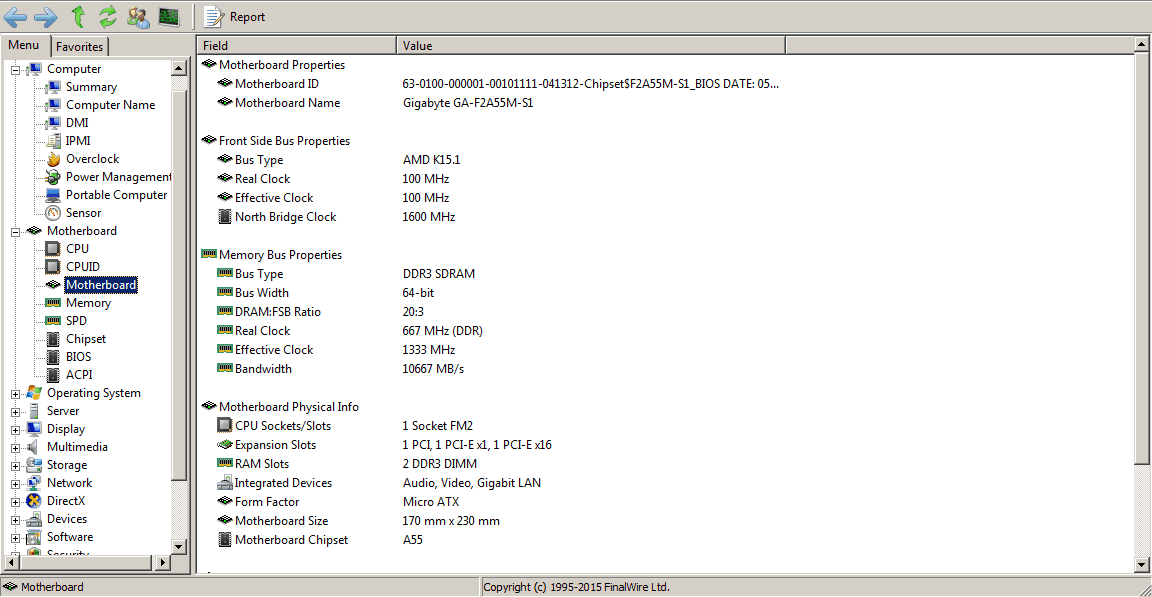1152x597 pixels.
Task: Click the Forward navigation arrow
Action: (45, 16)
